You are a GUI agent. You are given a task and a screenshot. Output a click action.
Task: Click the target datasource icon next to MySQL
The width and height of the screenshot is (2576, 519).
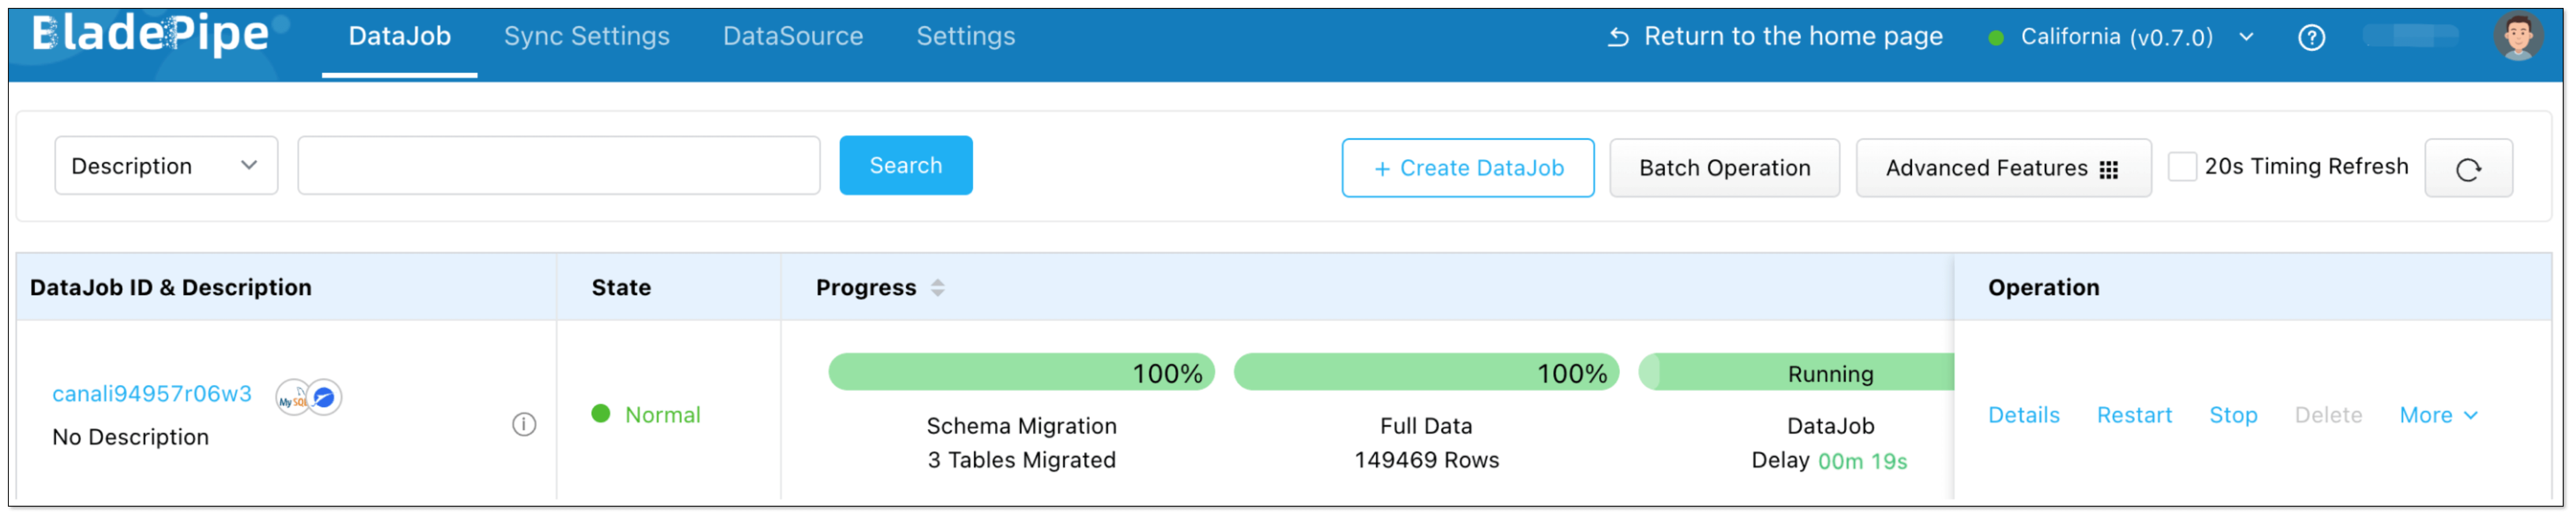coord(325,397)
